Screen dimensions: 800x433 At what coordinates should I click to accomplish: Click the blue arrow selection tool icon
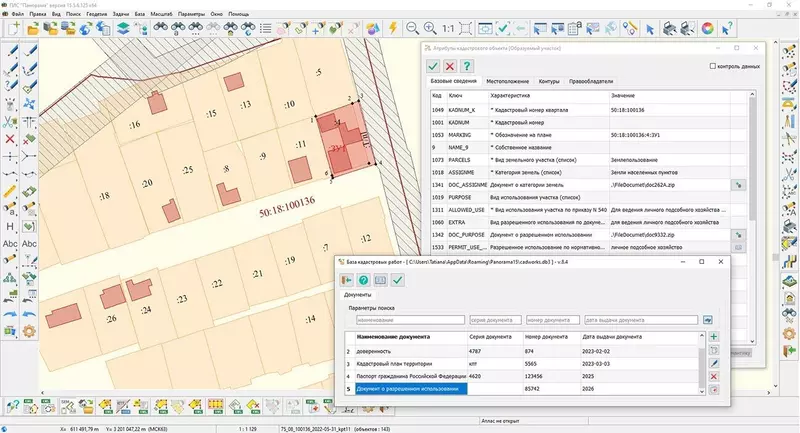pos(650,29)
